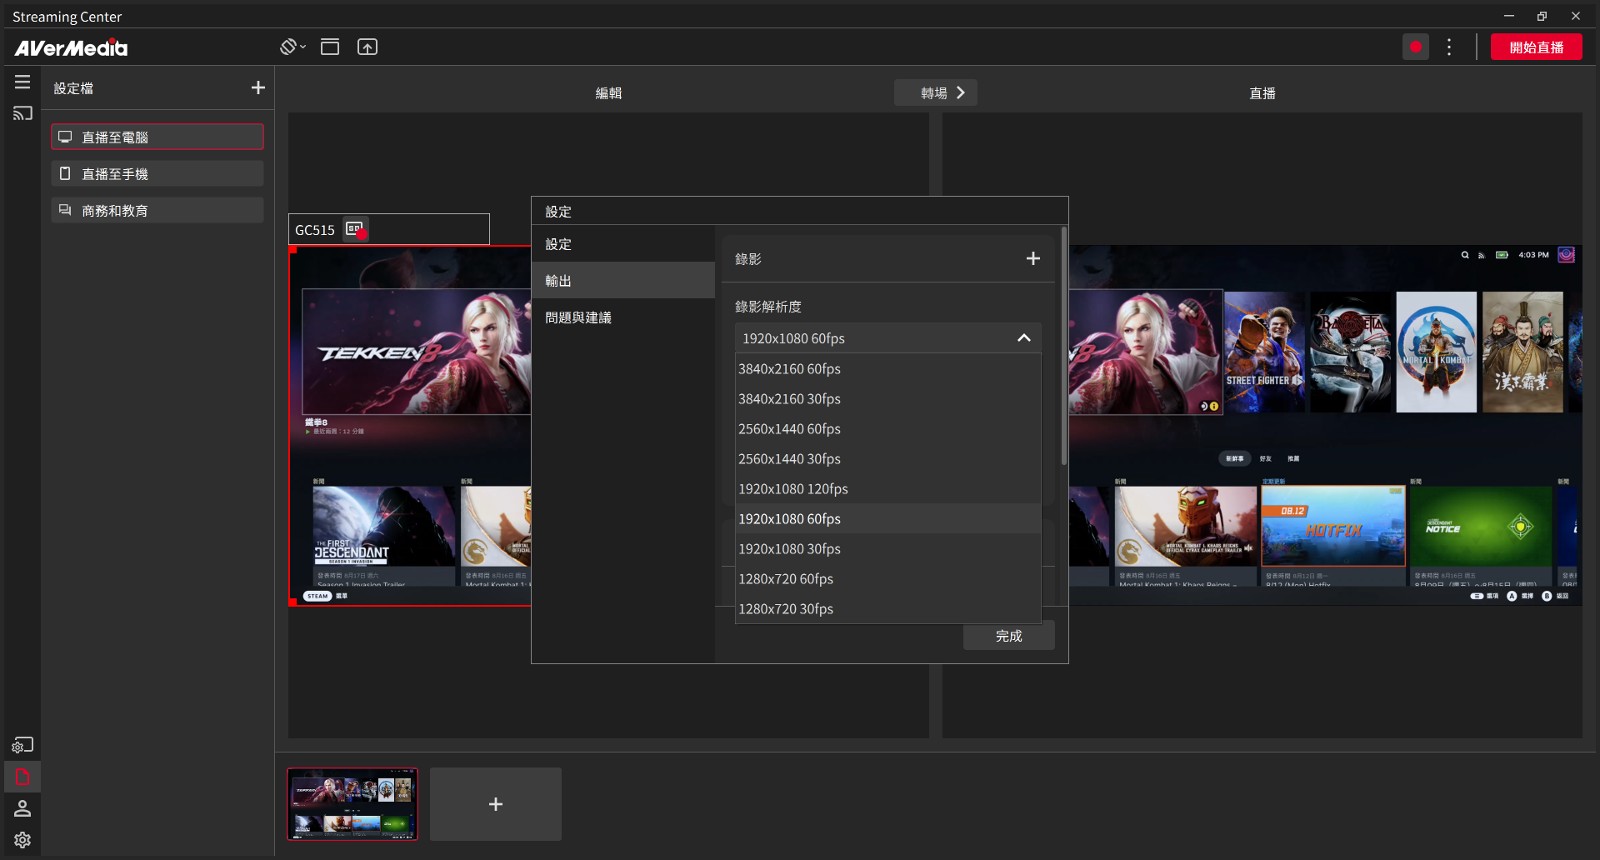Choose 3840x2160 30fps resolution
Screen dimensions: 1600x860
coord(888,399)
